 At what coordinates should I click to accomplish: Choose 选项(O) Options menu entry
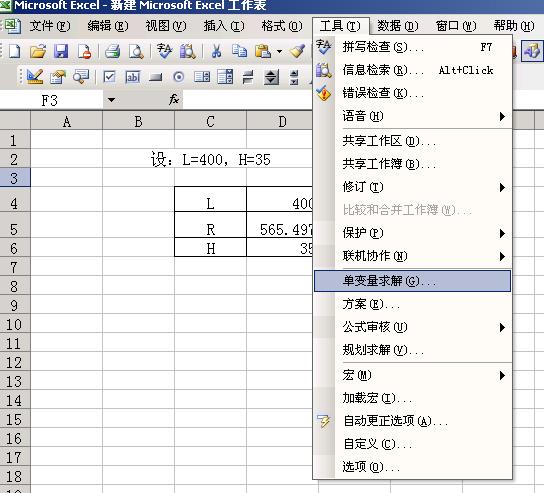(x=413, y=467)
